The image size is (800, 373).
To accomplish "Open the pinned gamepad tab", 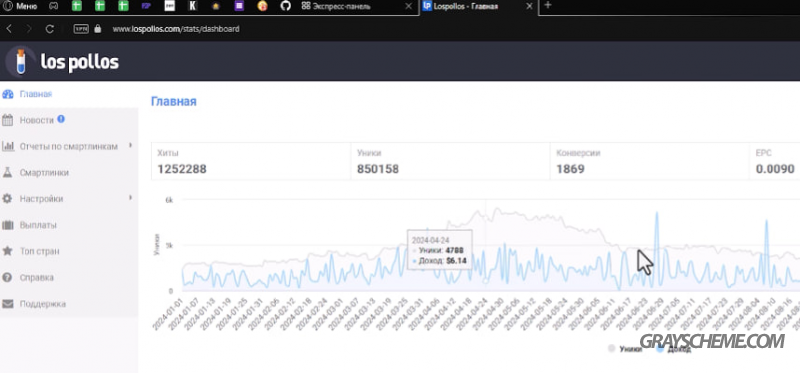I will point(53,6).
